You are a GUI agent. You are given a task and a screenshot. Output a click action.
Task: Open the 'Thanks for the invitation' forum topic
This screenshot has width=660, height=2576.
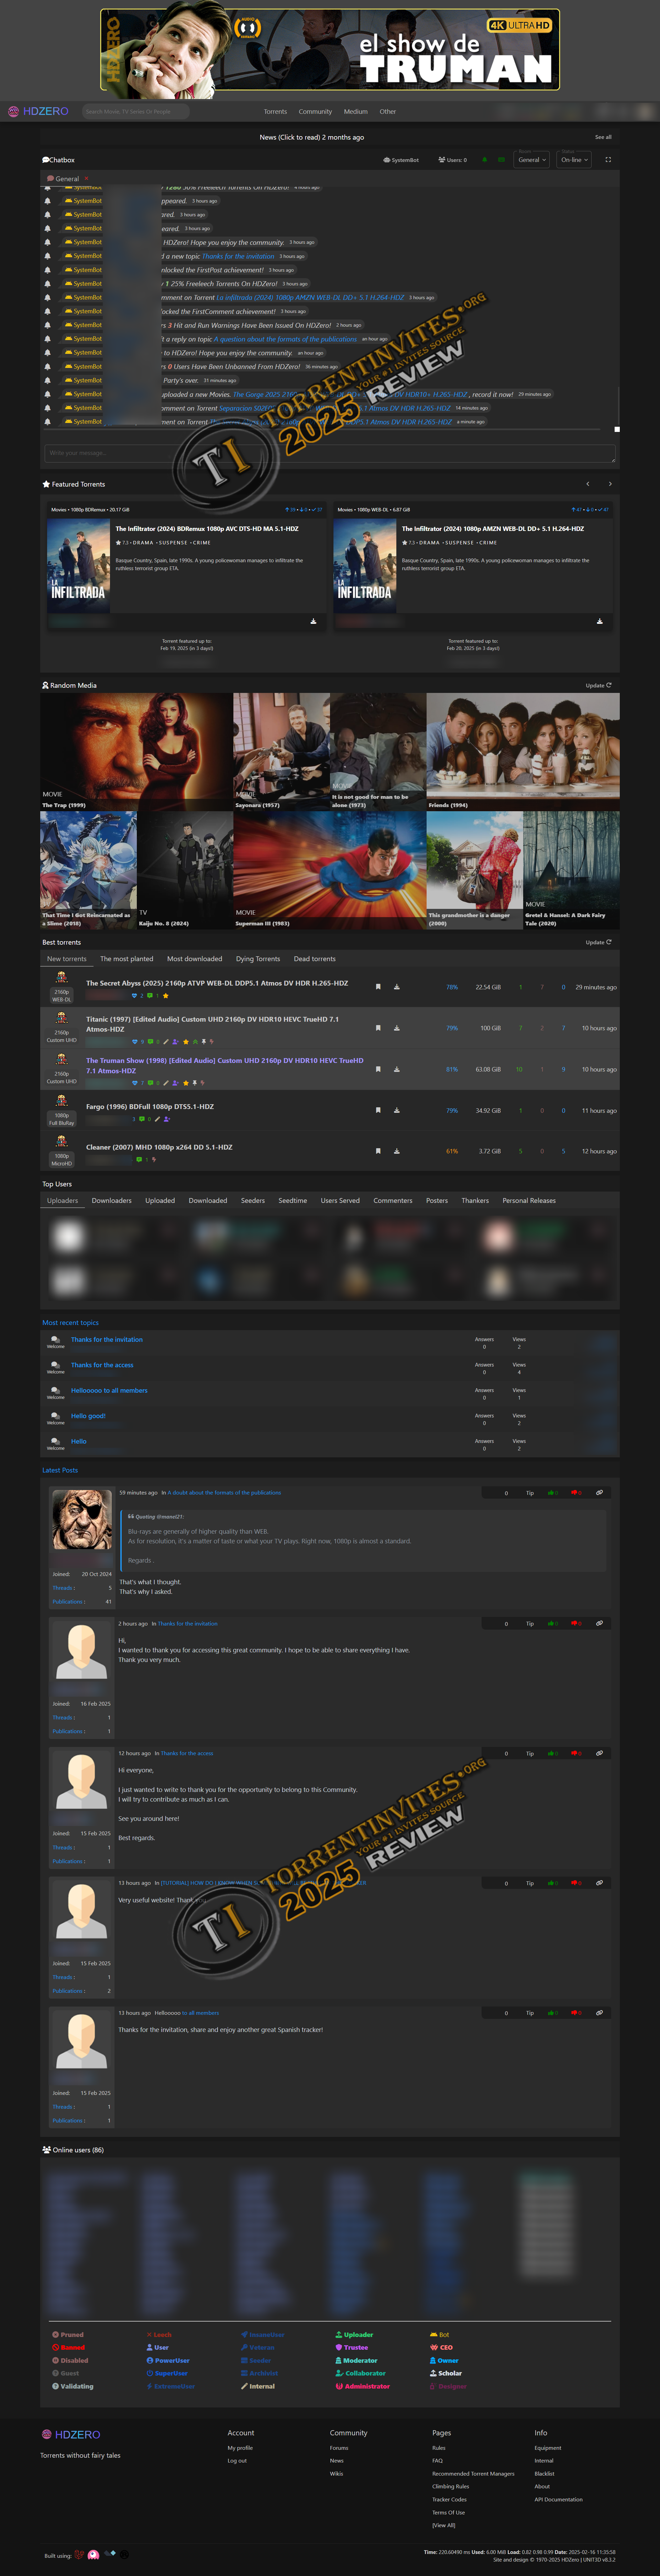pos(107,1340)
